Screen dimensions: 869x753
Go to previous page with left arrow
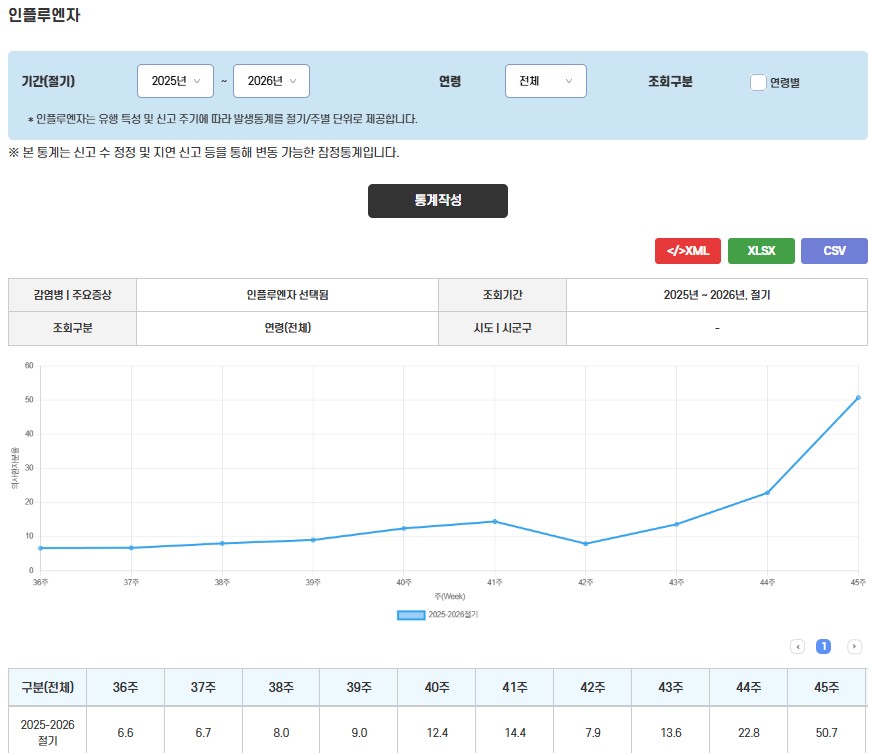pos(798,646)
